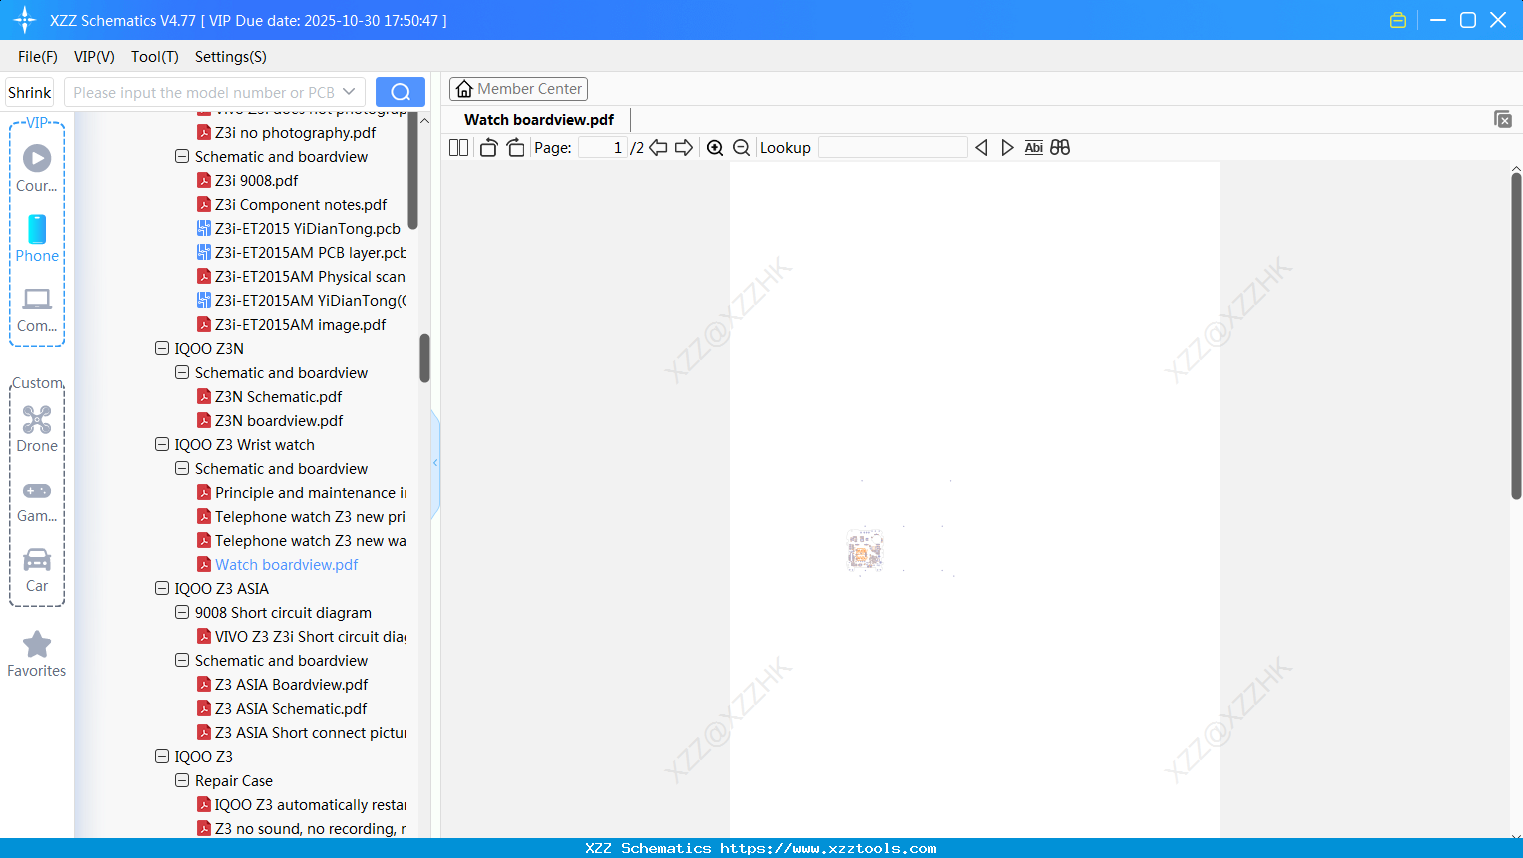The image size is (1523, 858).
Task: Go to the next page arrow
Action: tap(684, 148)
